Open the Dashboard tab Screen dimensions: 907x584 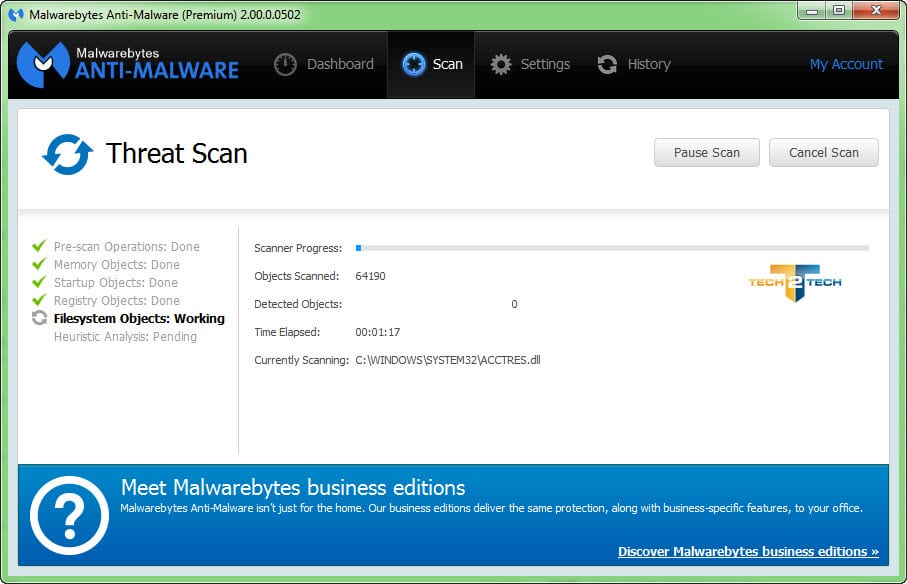[324, 64]
